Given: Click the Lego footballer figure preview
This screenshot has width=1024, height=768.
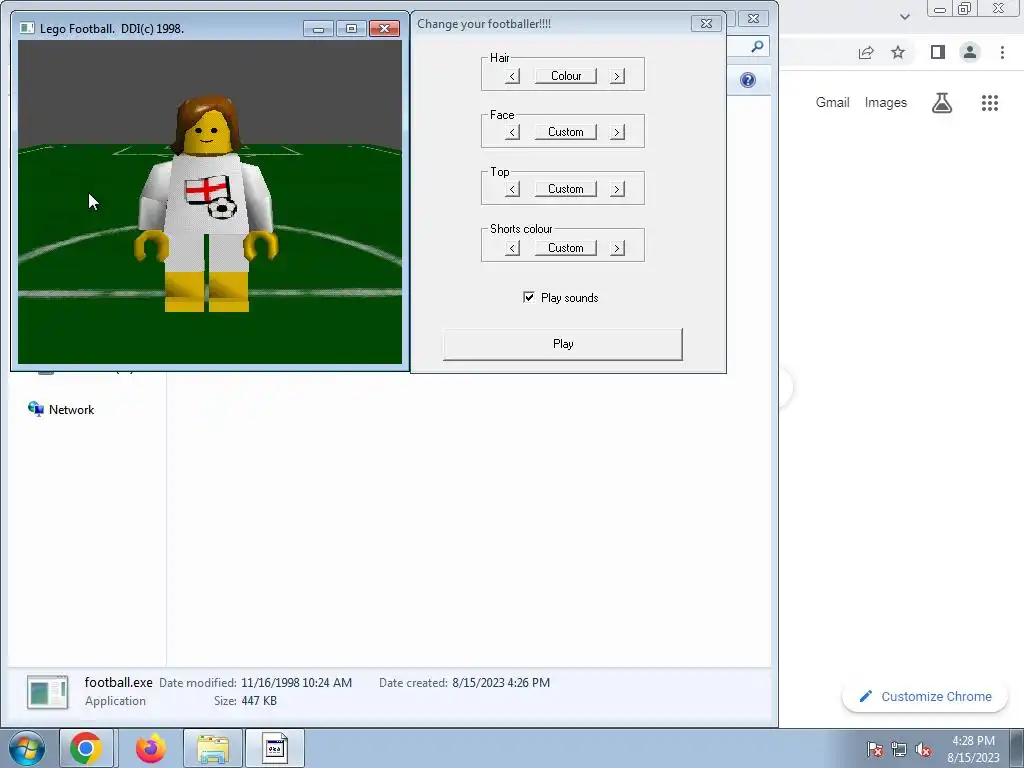Looking at the screenshot, I should (x=208, y=204).
